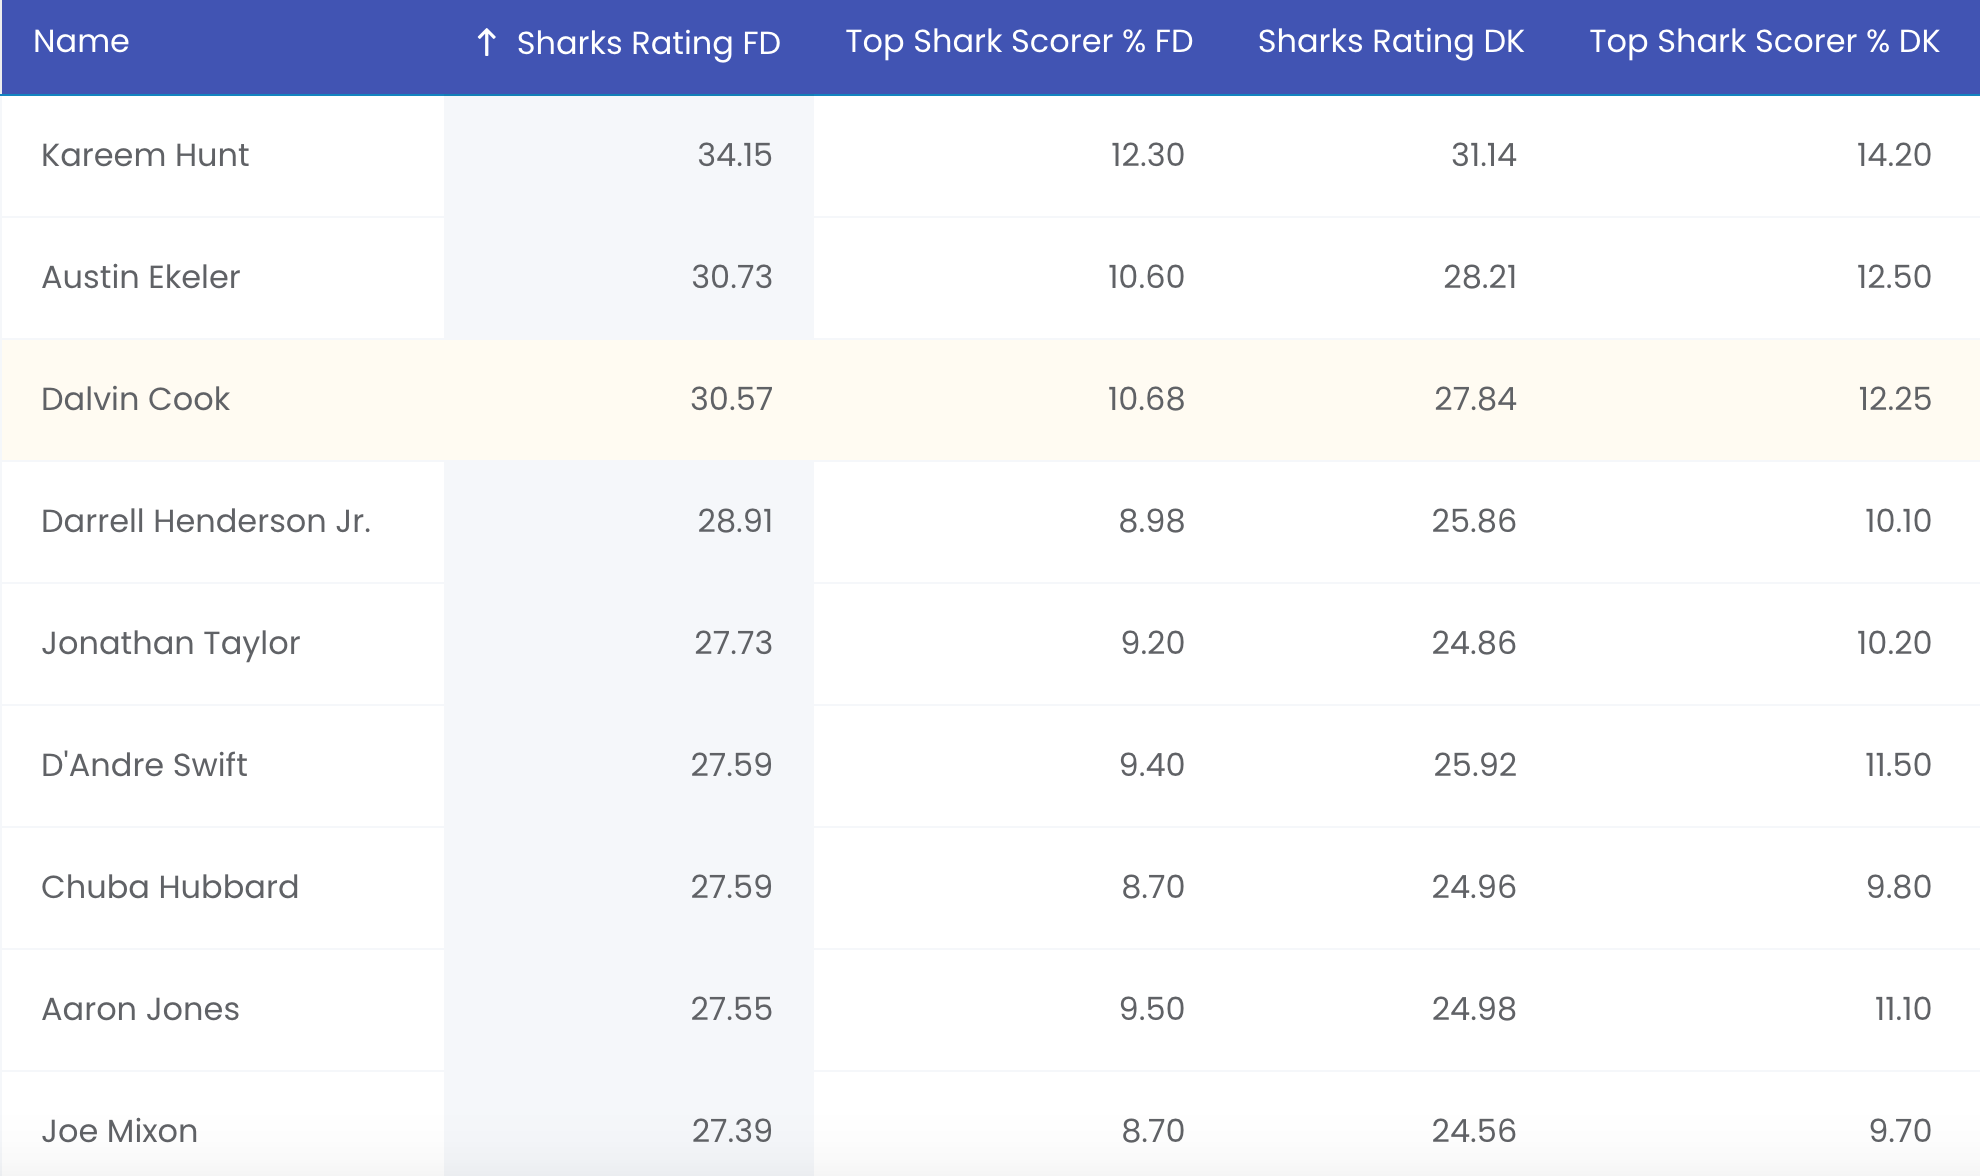Select the Jonathan Taylor player name
This screenshot has height=1176, width=1980.
[x=171, y=643]
